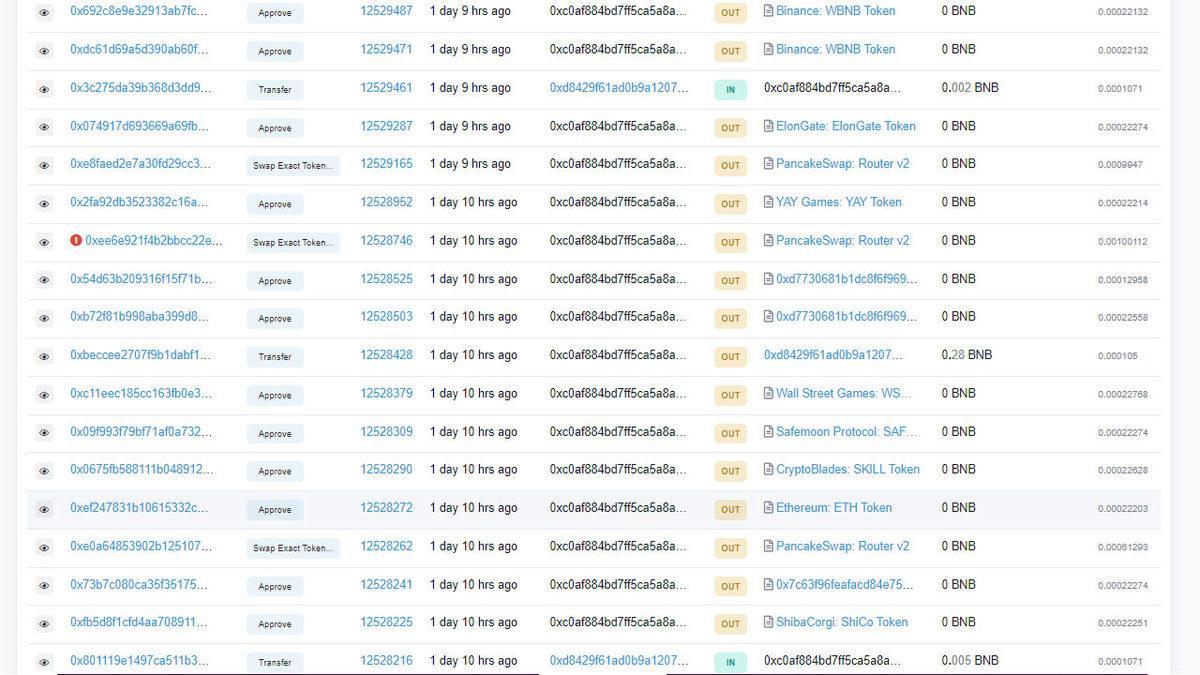Click the Transfer method badge on block 12529461 row
This screenshot has width=1200, height=675.
coord(275,90)
